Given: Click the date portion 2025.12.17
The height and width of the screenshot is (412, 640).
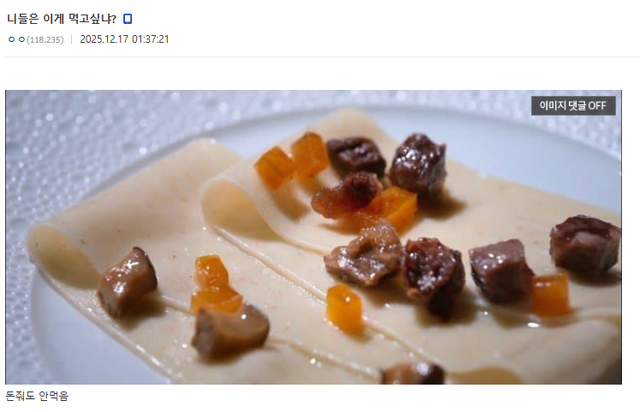Looking at the screenshot, I should pyautogui.click(x=104, y=39).
